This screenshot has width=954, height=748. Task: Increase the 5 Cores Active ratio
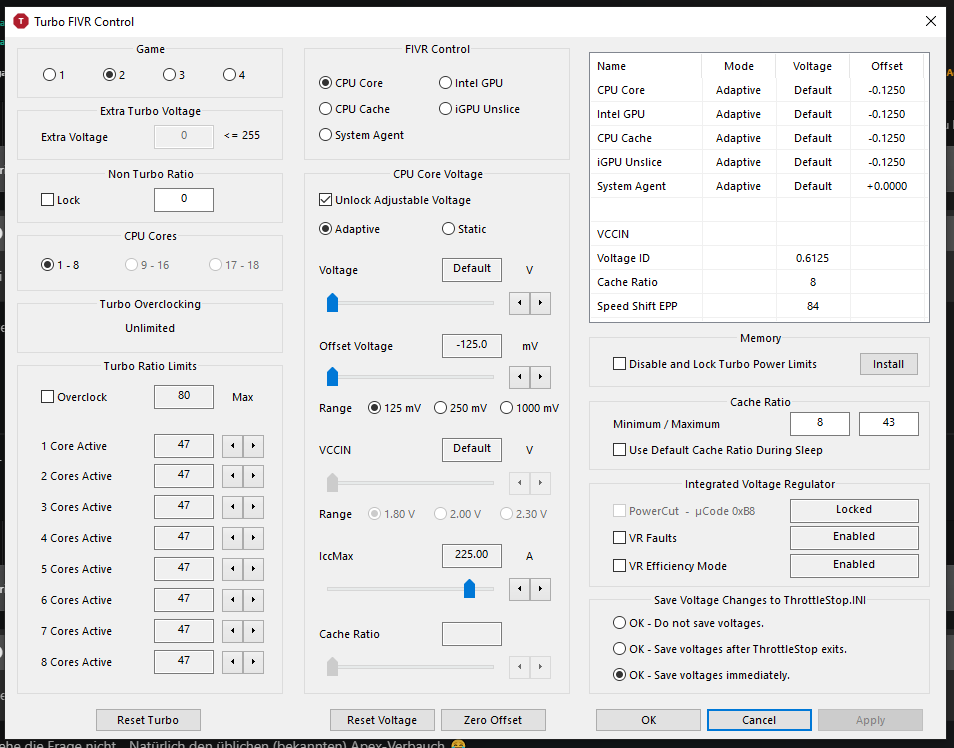pyautogui.click(x=253, y=569)
